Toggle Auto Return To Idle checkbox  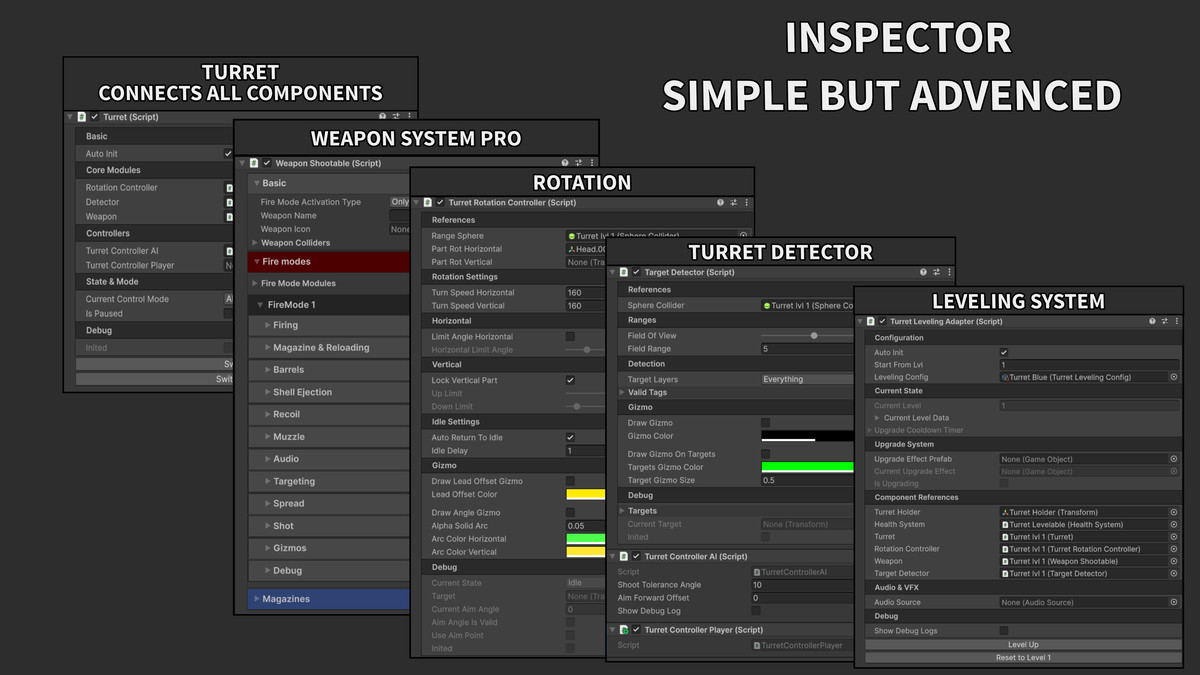[x=570, y=438]
